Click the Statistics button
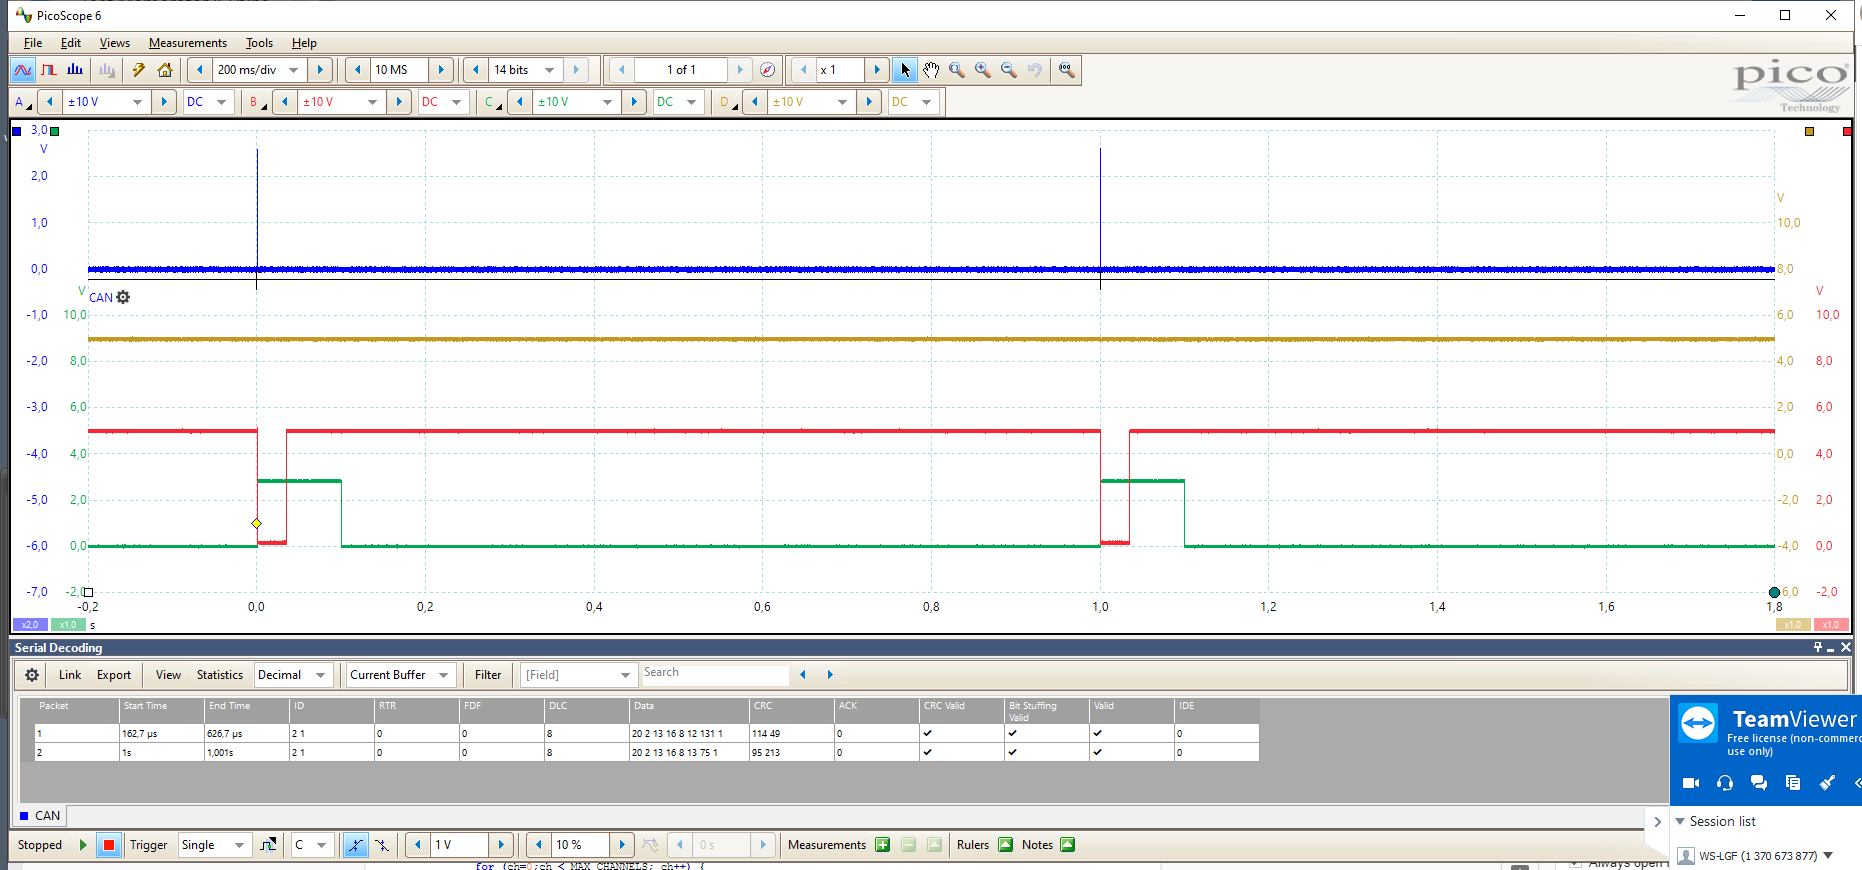This screenshot has width=1862, height=870. click(220, 675)
